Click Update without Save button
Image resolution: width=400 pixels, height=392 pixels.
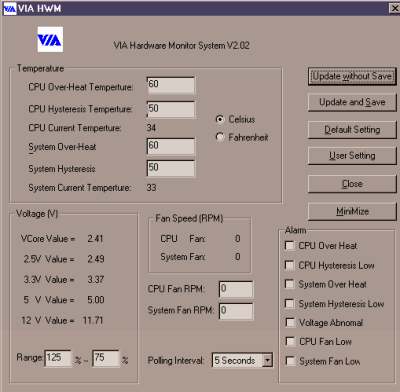[x=352, y=76]
